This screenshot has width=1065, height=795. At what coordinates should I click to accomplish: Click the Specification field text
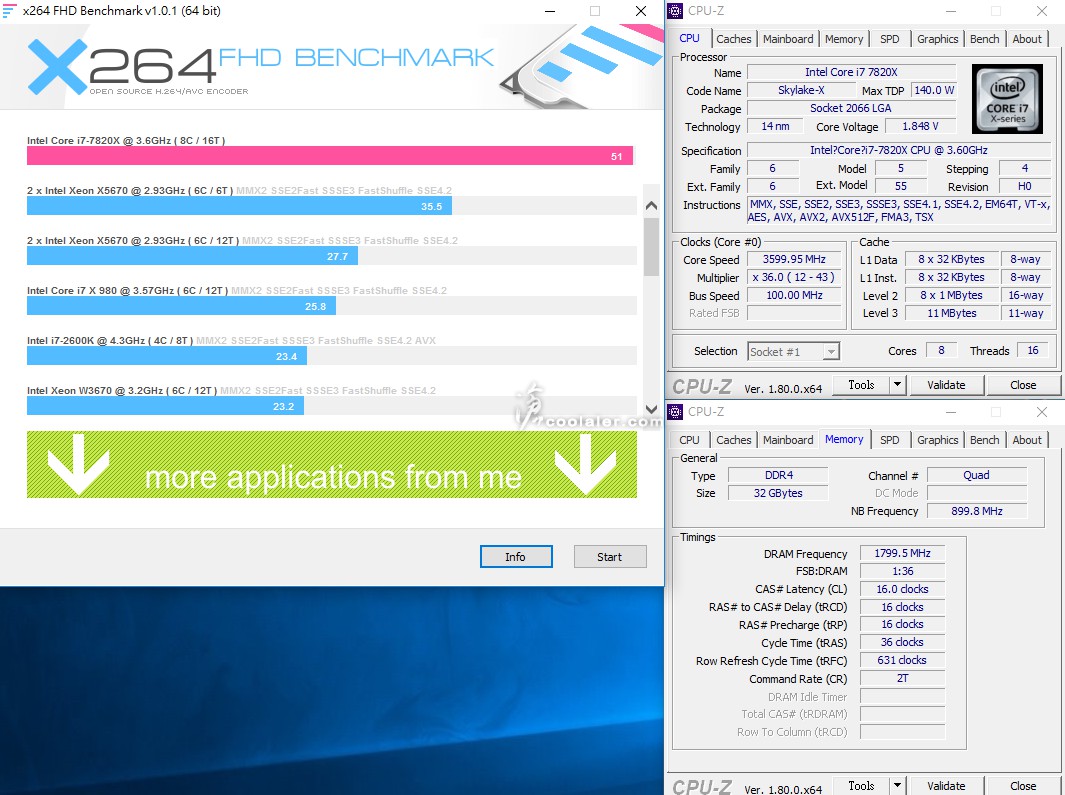pos(899,150)
